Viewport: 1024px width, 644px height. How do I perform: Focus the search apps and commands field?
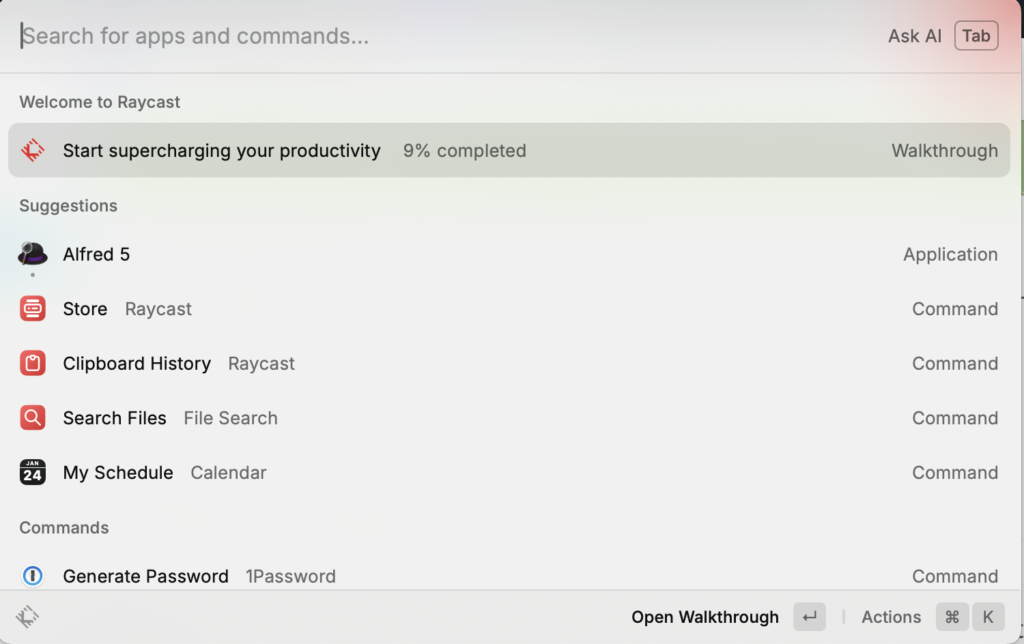coord(400,36)
